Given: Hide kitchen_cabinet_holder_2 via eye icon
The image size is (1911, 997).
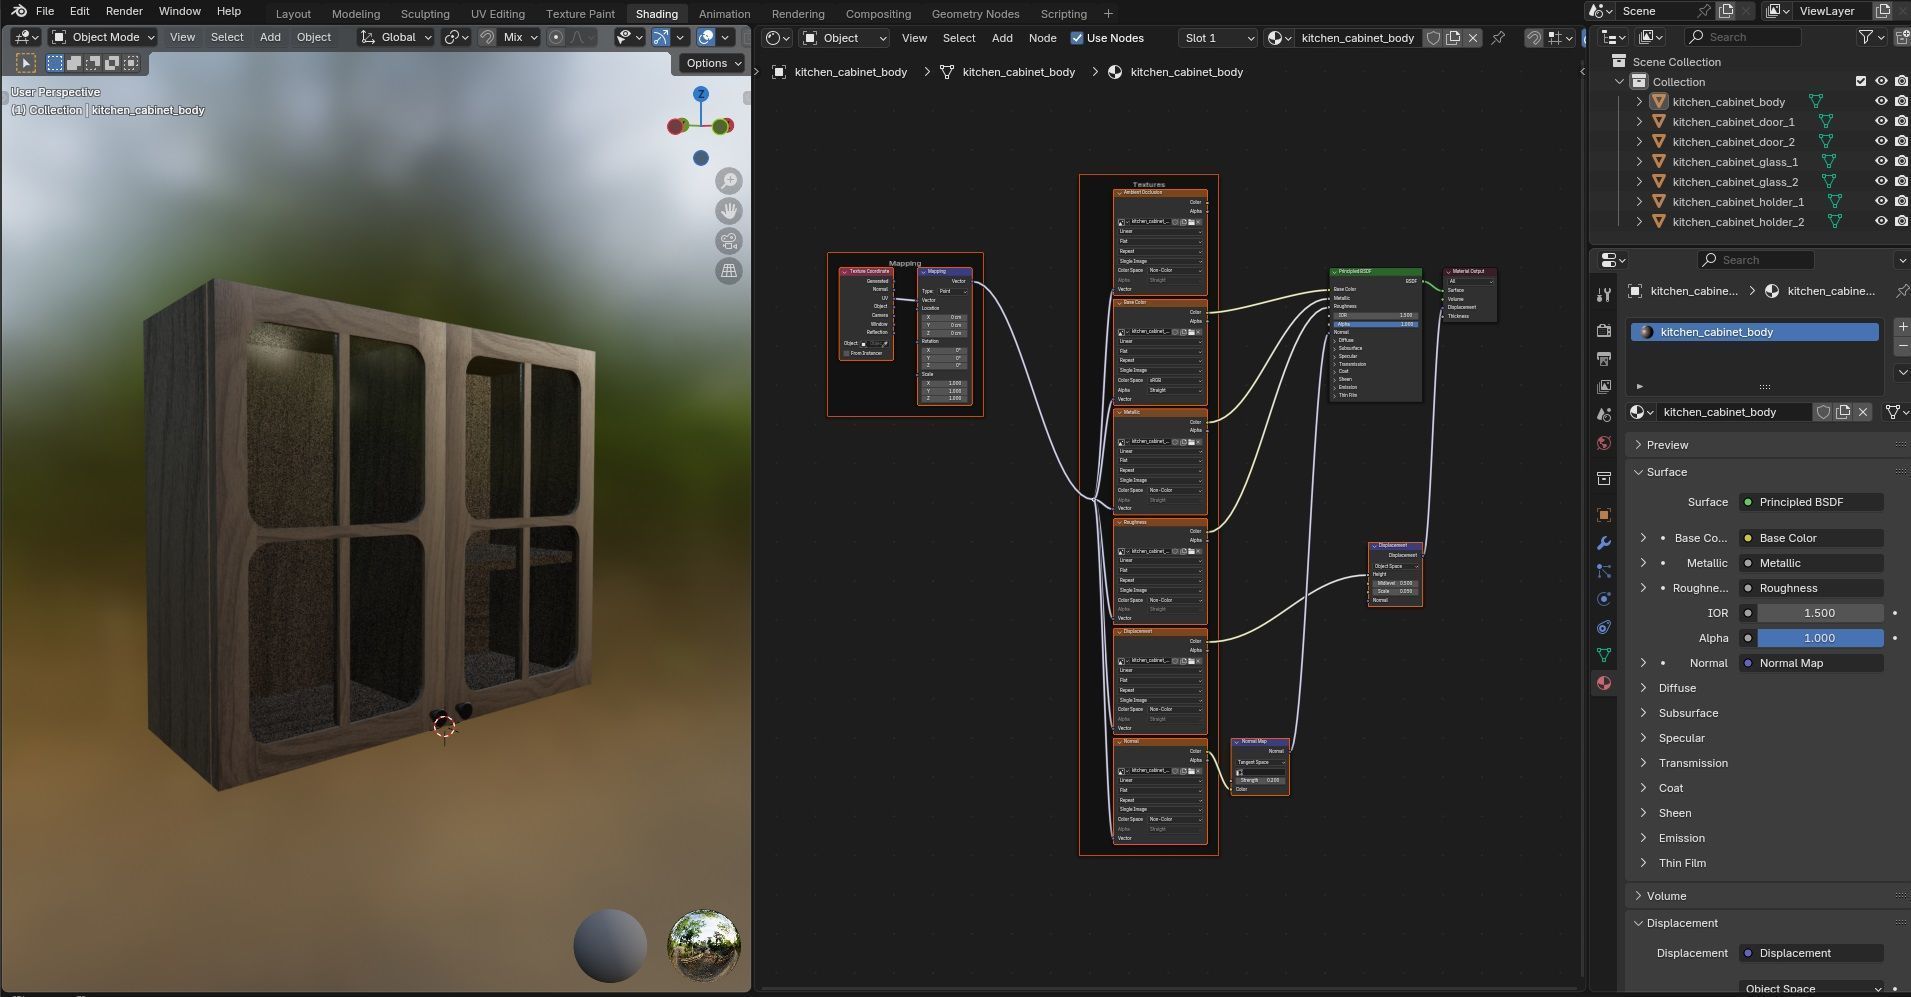Looking at the screenshot, I should pyautogui.click(x=1881, y=221).
